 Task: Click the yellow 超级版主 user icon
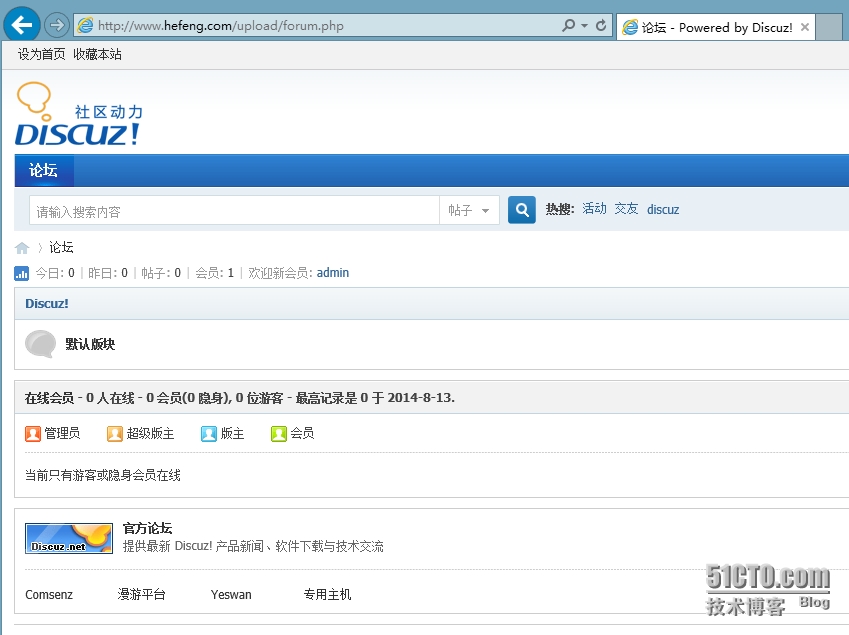(115, 434)
